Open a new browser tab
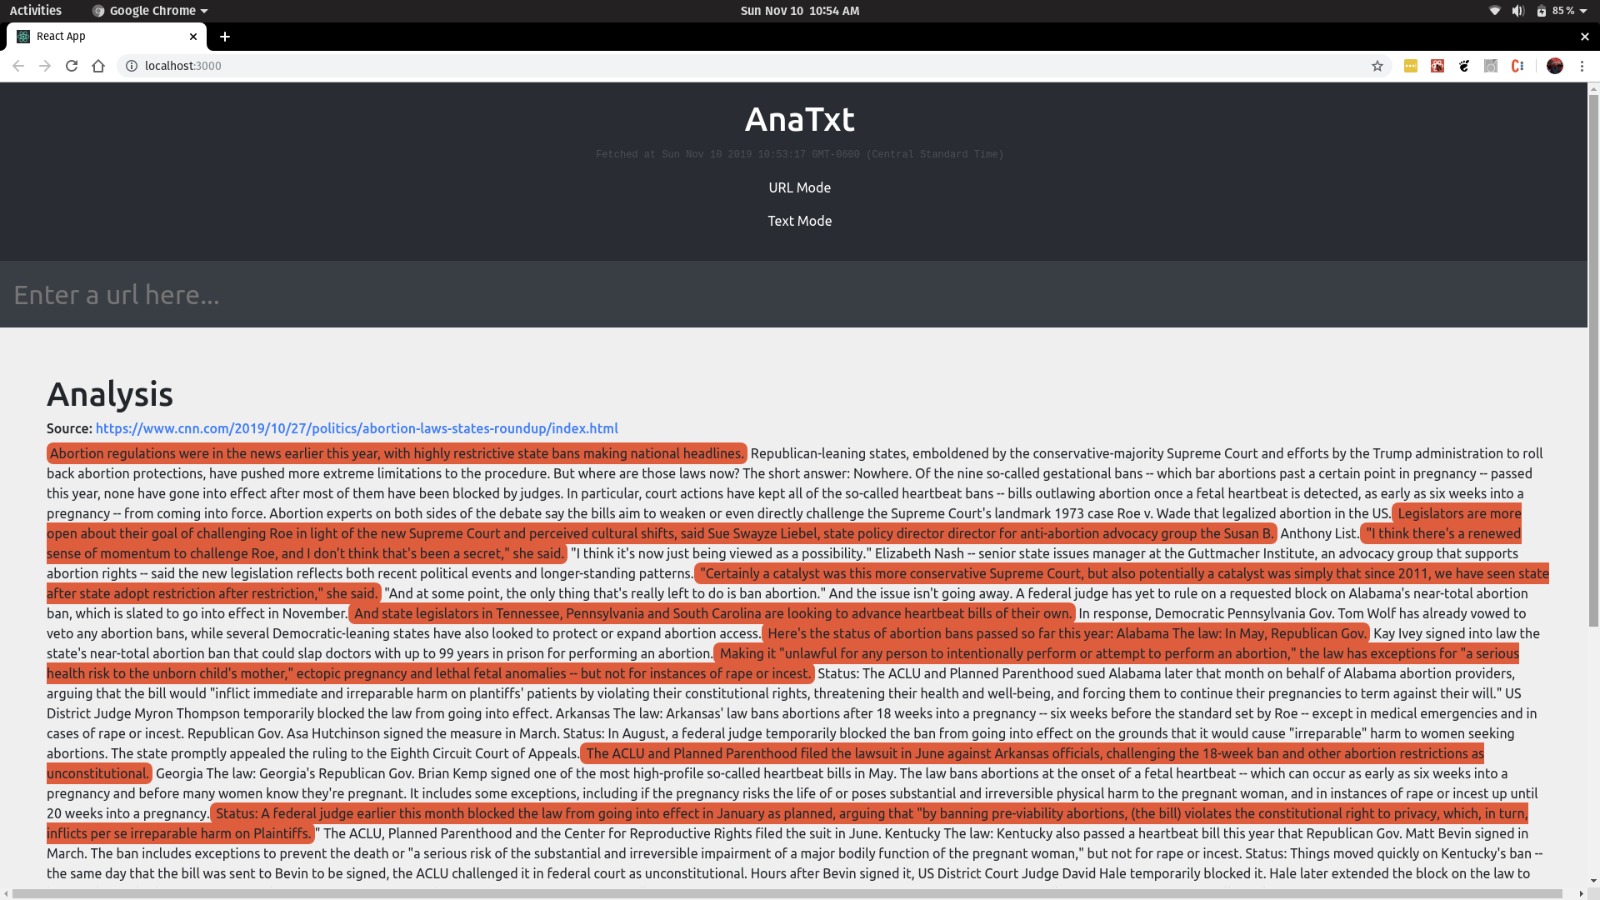This screenshot has height=900, width=1600. pos(225,36)
